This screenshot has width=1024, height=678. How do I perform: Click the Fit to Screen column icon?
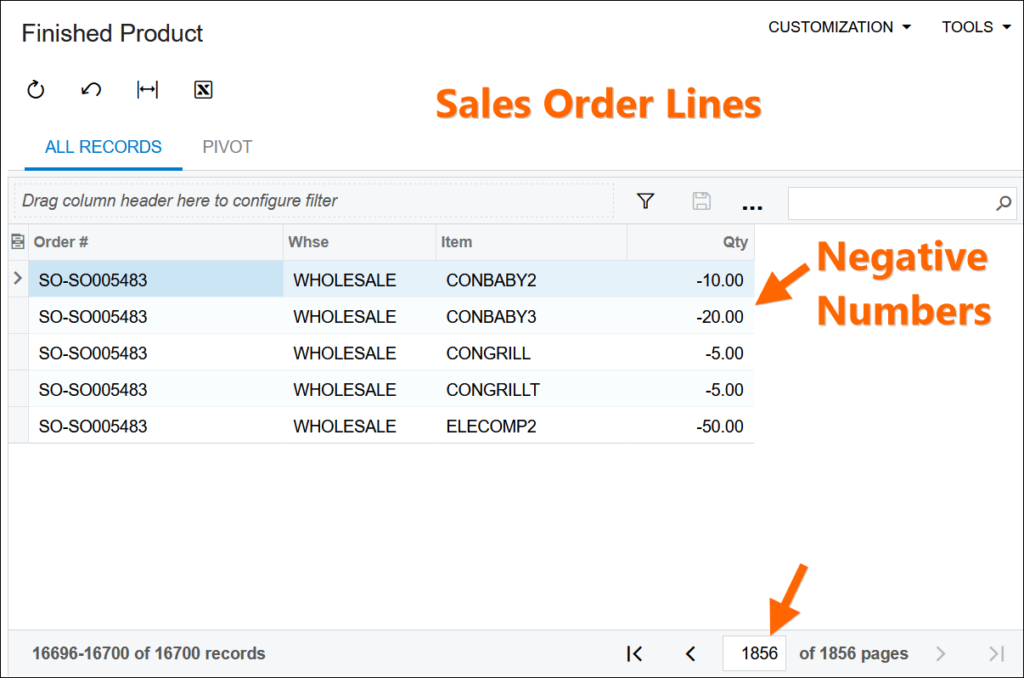pos(147,90)
